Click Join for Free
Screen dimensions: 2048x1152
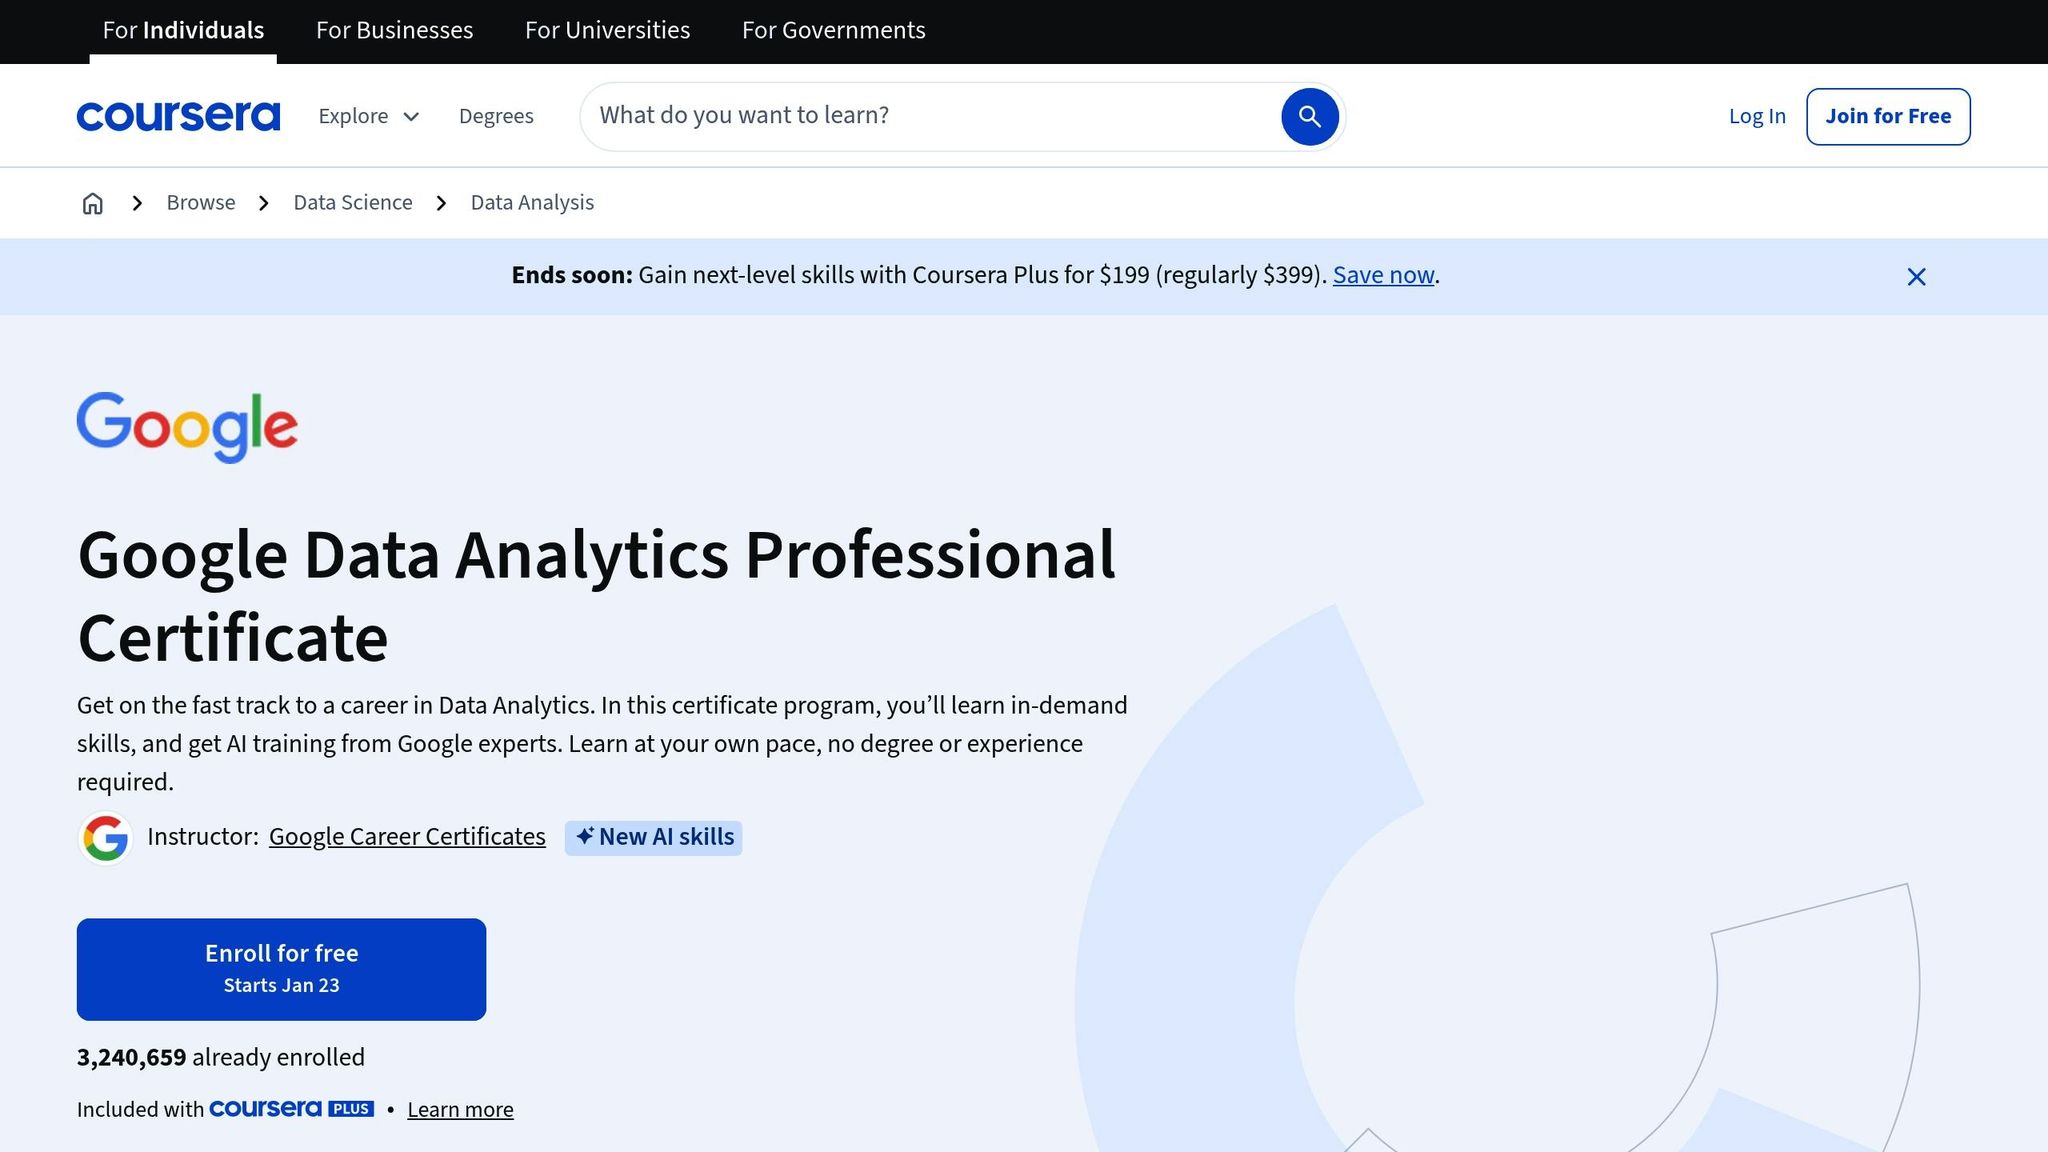coord(1887,116)
